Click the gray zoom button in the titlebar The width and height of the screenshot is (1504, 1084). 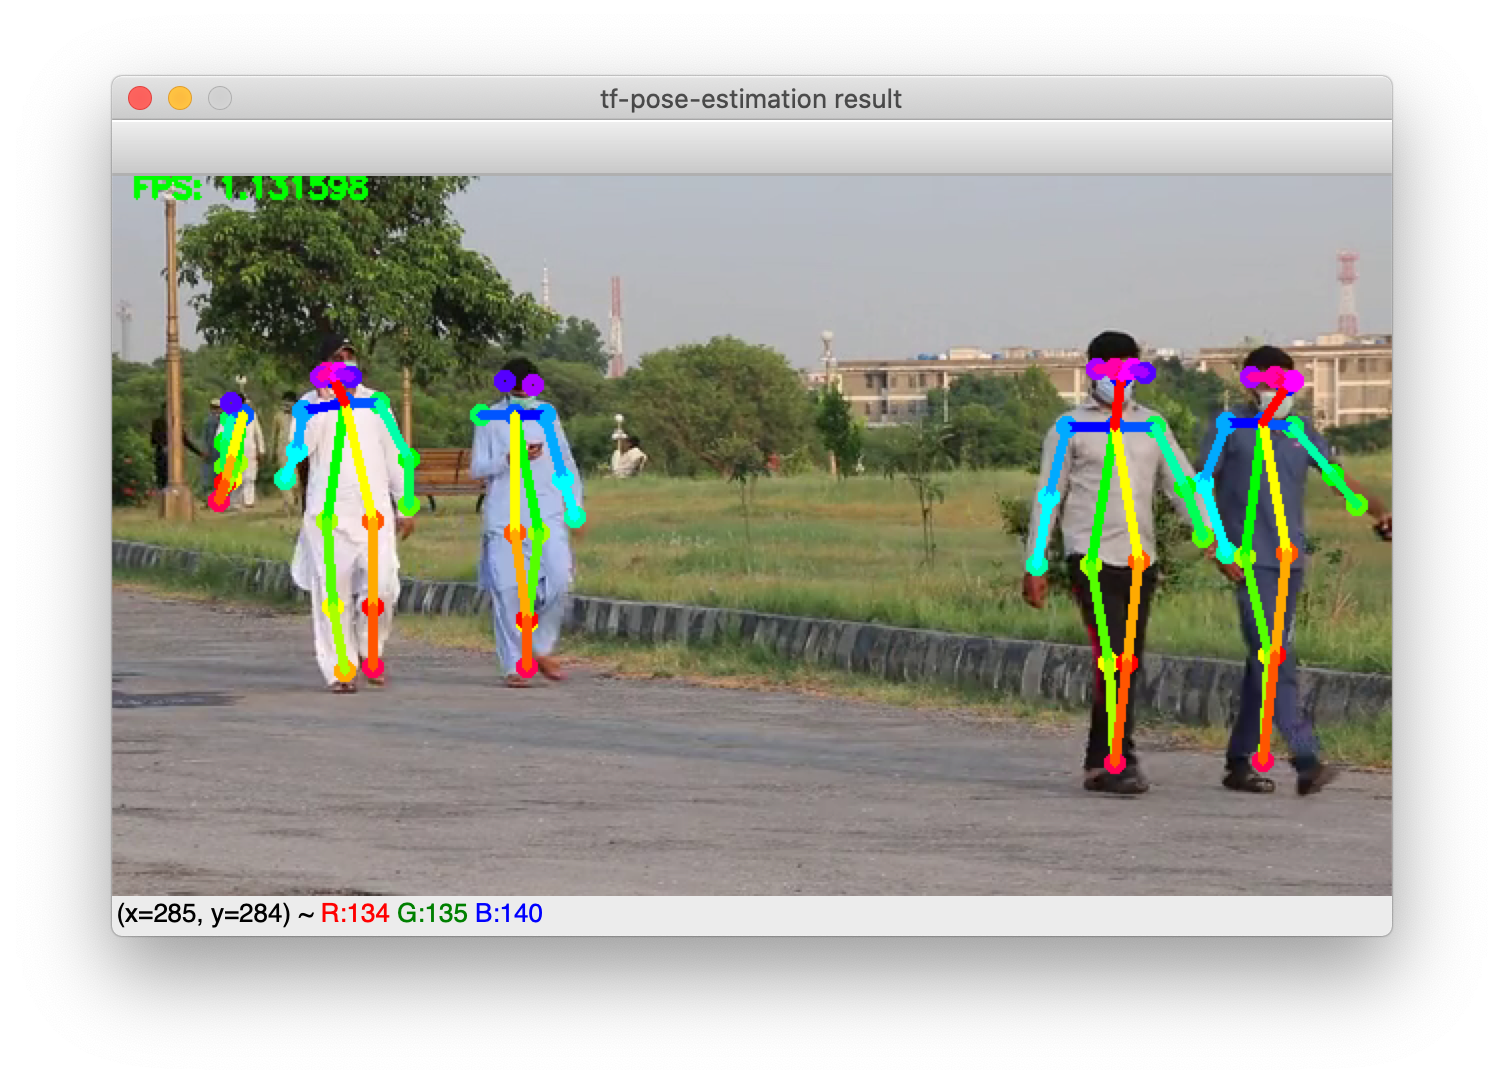pos(219,98)
